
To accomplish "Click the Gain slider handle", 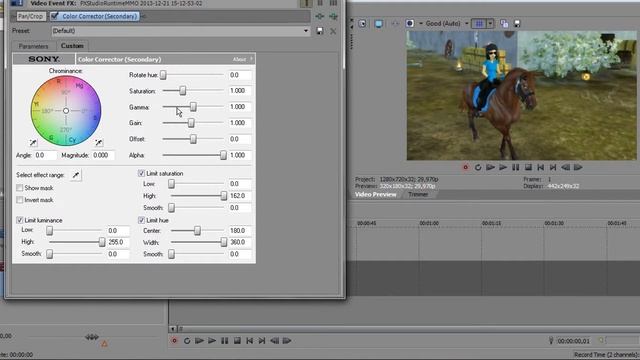I will pyautogui.click(x=191, y=123).
